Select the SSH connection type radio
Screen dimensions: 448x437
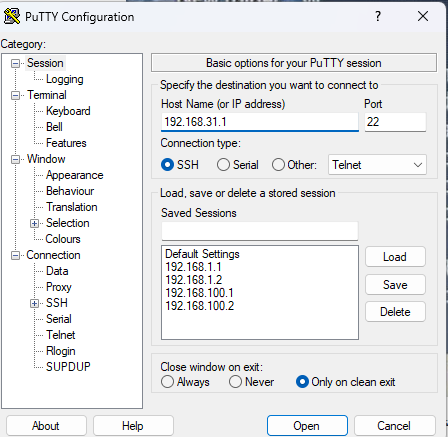[167, 165]
